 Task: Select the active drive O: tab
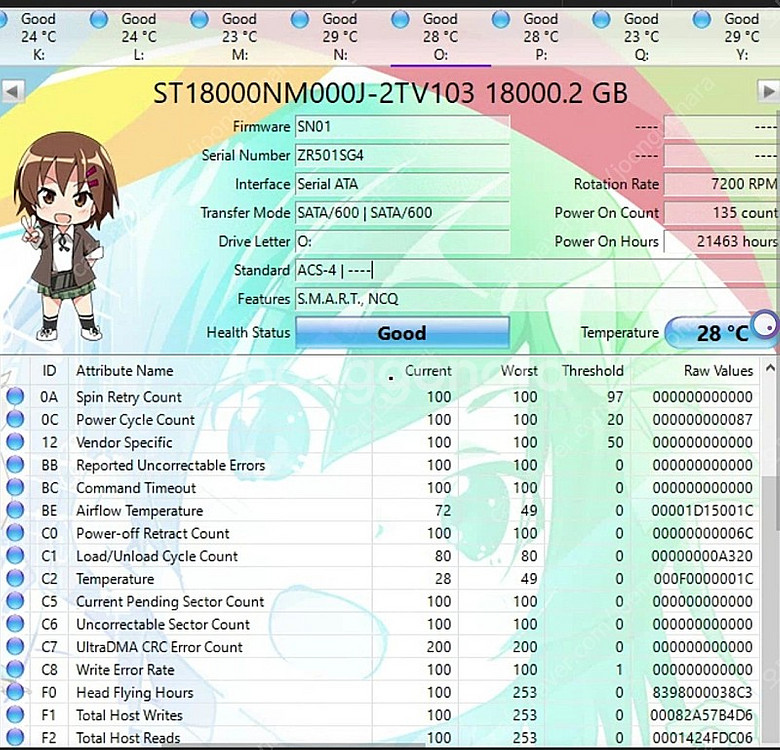[440, 36]
